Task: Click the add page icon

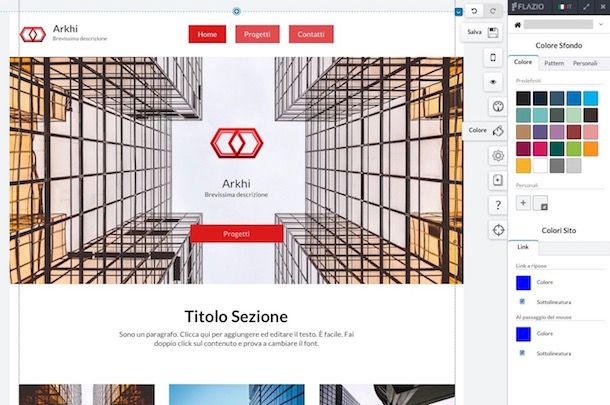Action: tap(498, 180)
